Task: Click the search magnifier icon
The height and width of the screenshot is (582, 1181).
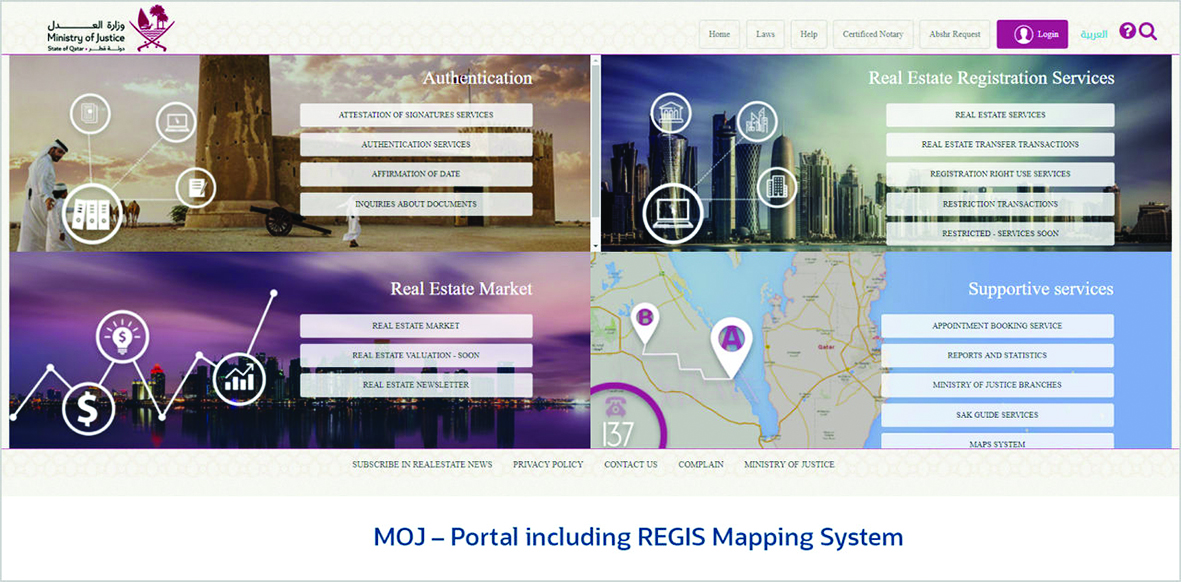Action: click(1148, 32)
